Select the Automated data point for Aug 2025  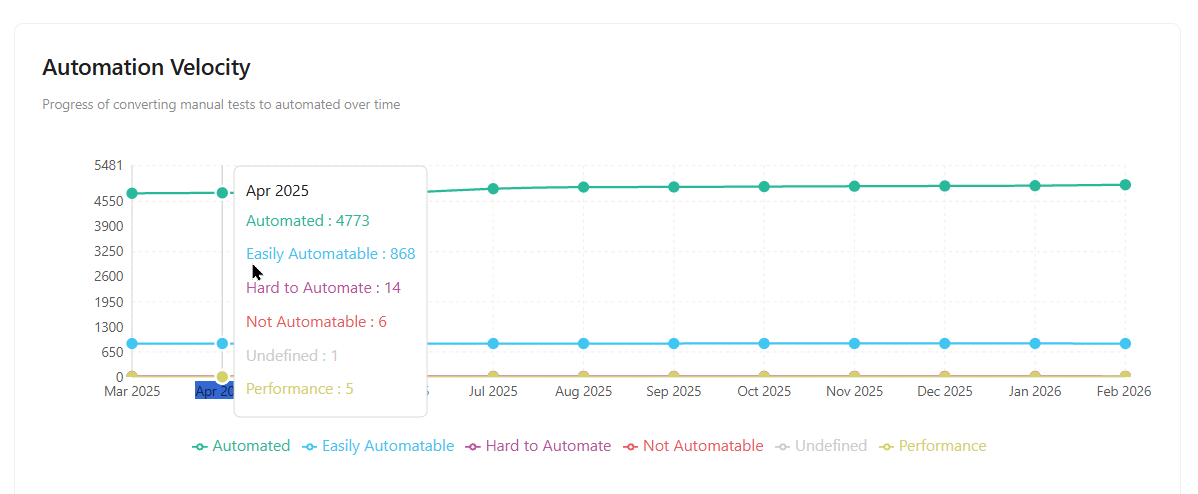click(x=583, y=187)
